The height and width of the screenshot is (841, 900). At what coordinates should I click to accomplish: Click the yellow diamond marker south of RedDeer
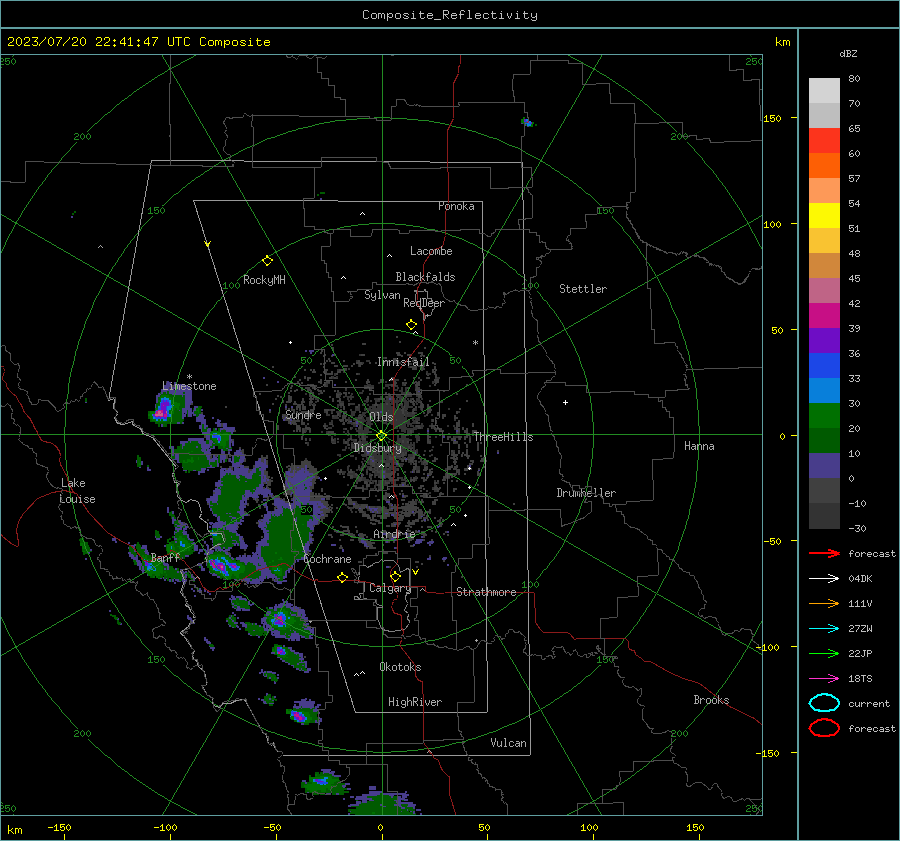click(412, 325)
